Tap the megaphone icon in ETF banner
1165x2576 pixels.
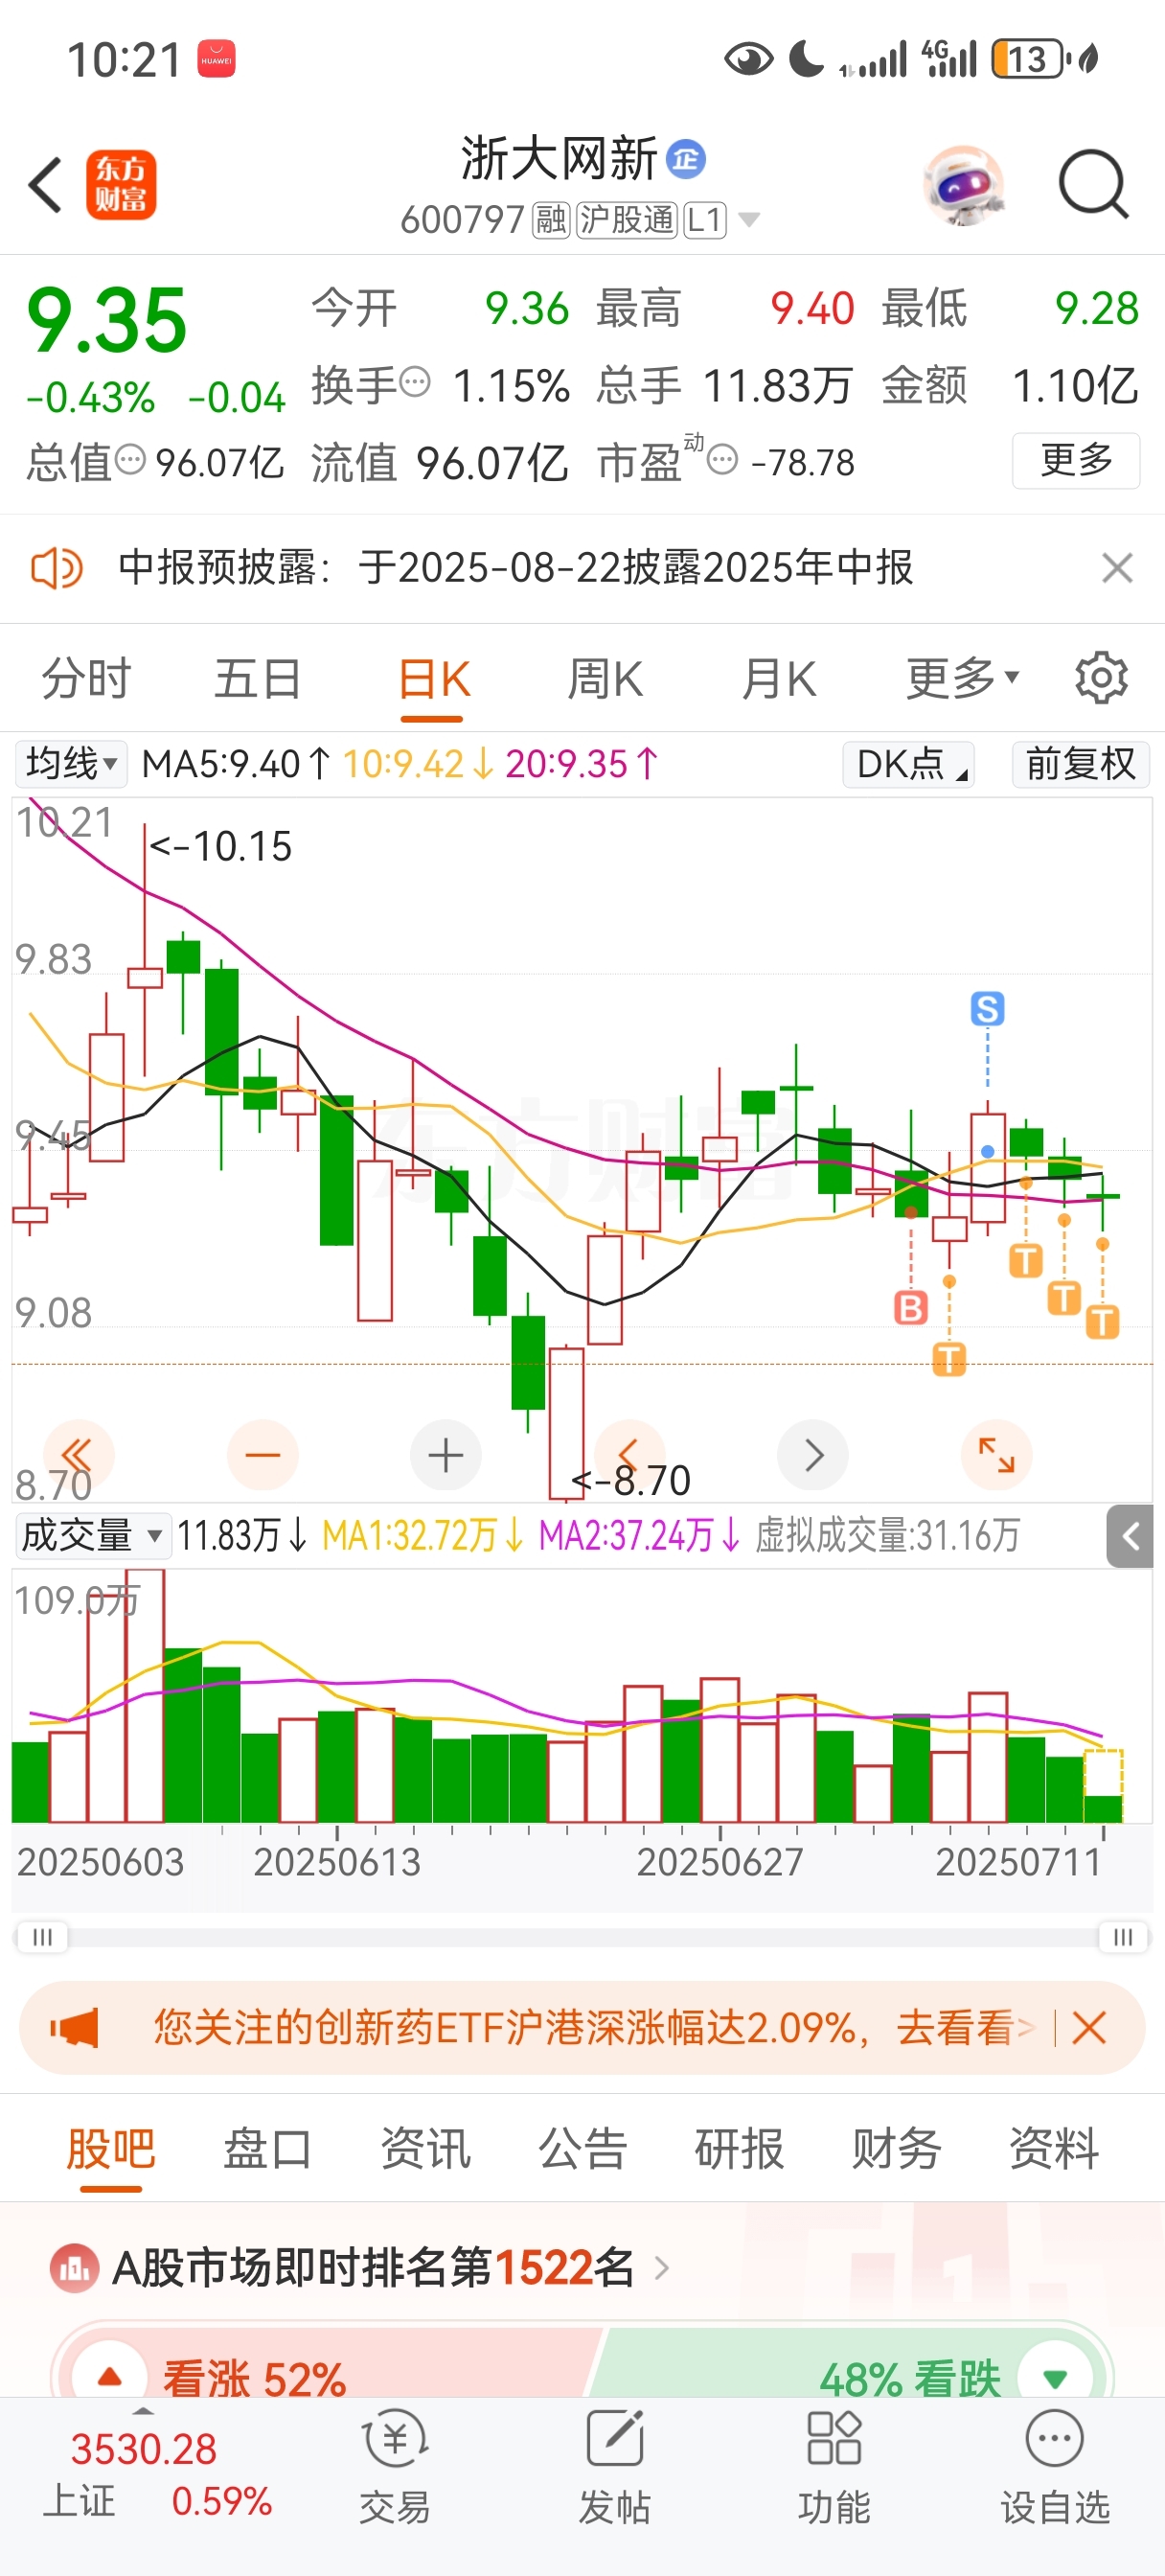point(75,2028)
